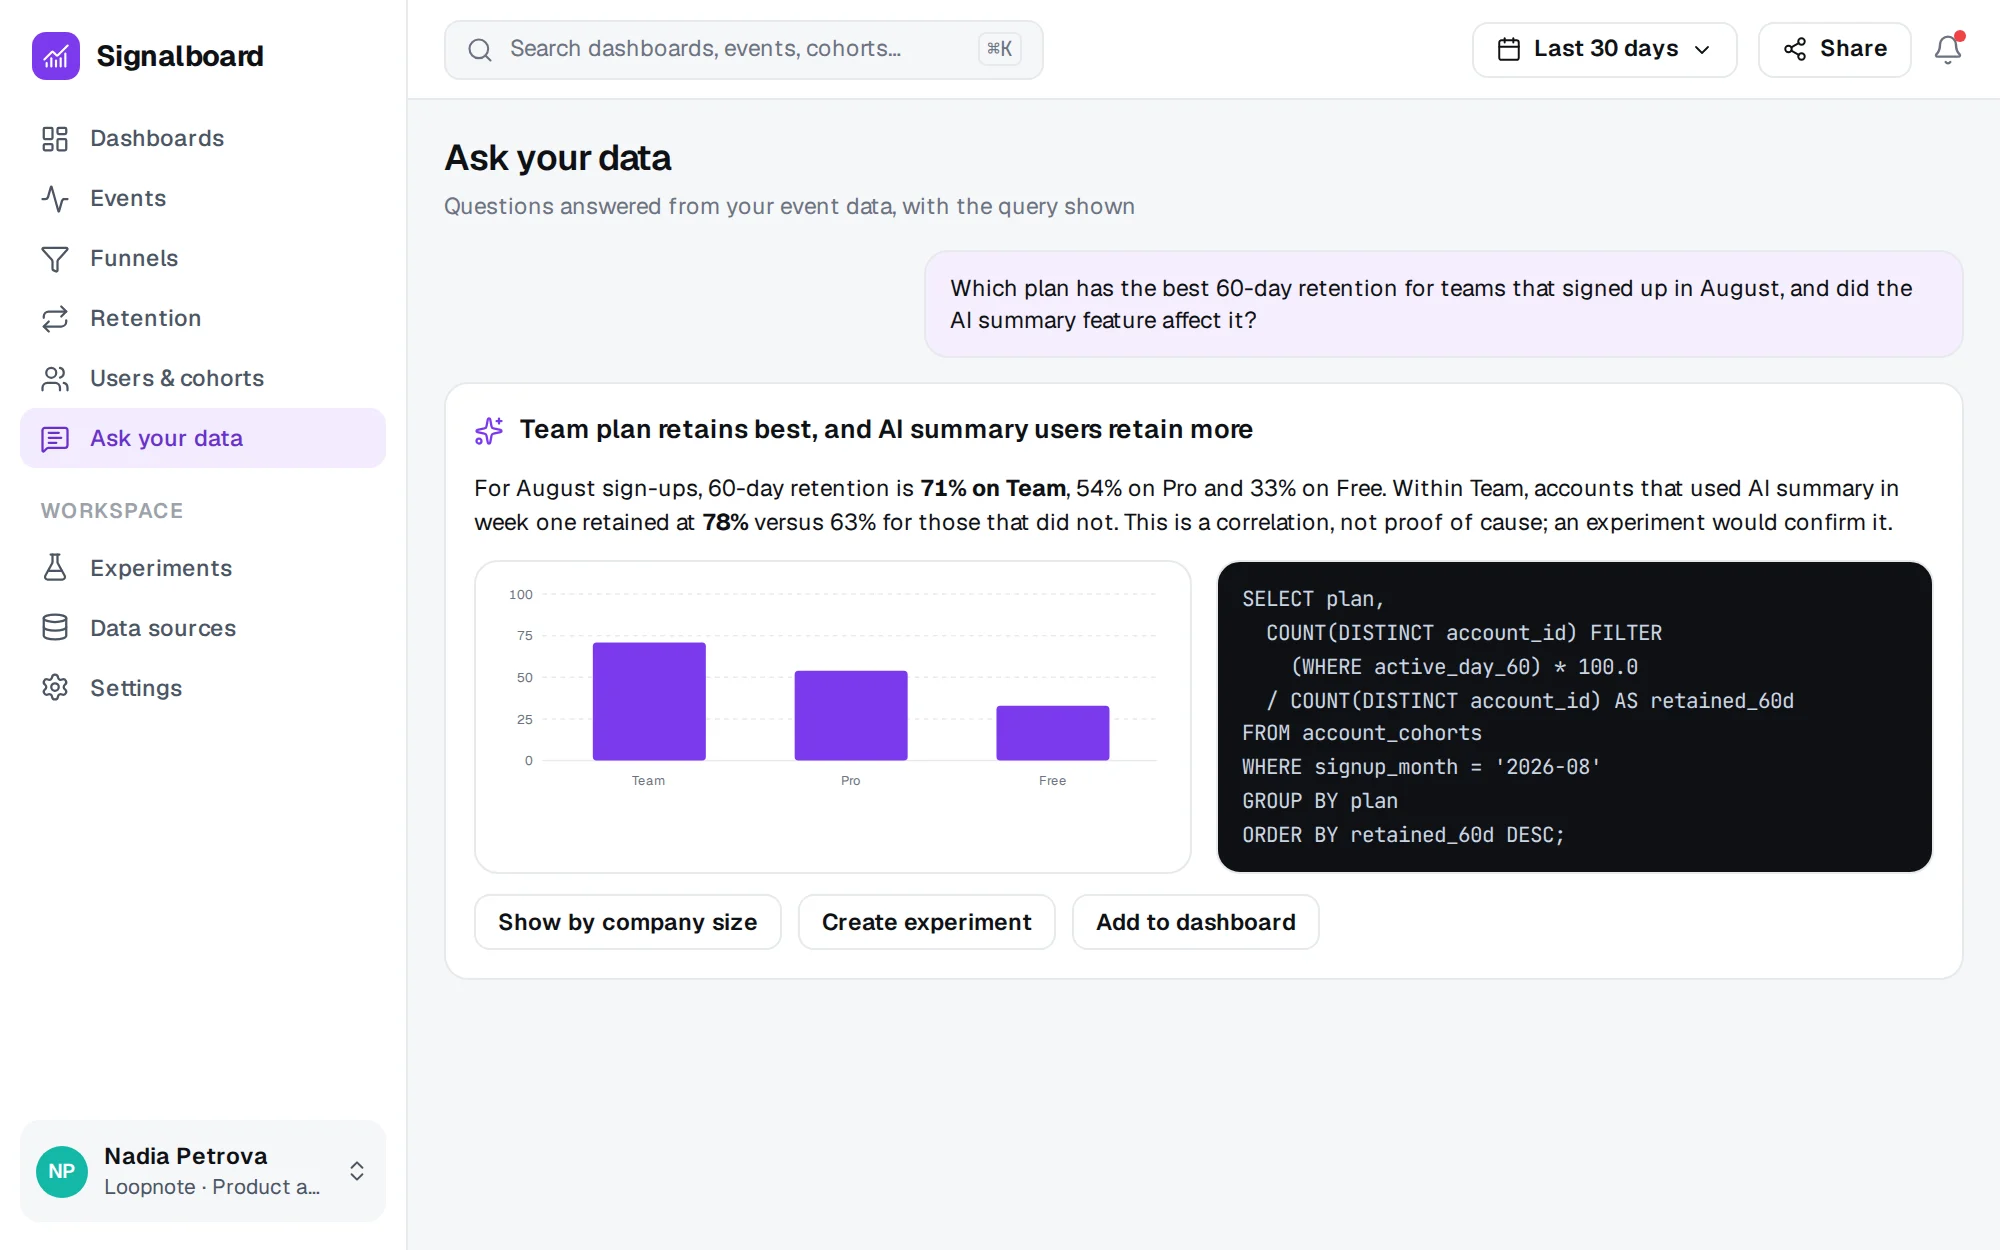
Task: Open Data sources
Action: 203,628
